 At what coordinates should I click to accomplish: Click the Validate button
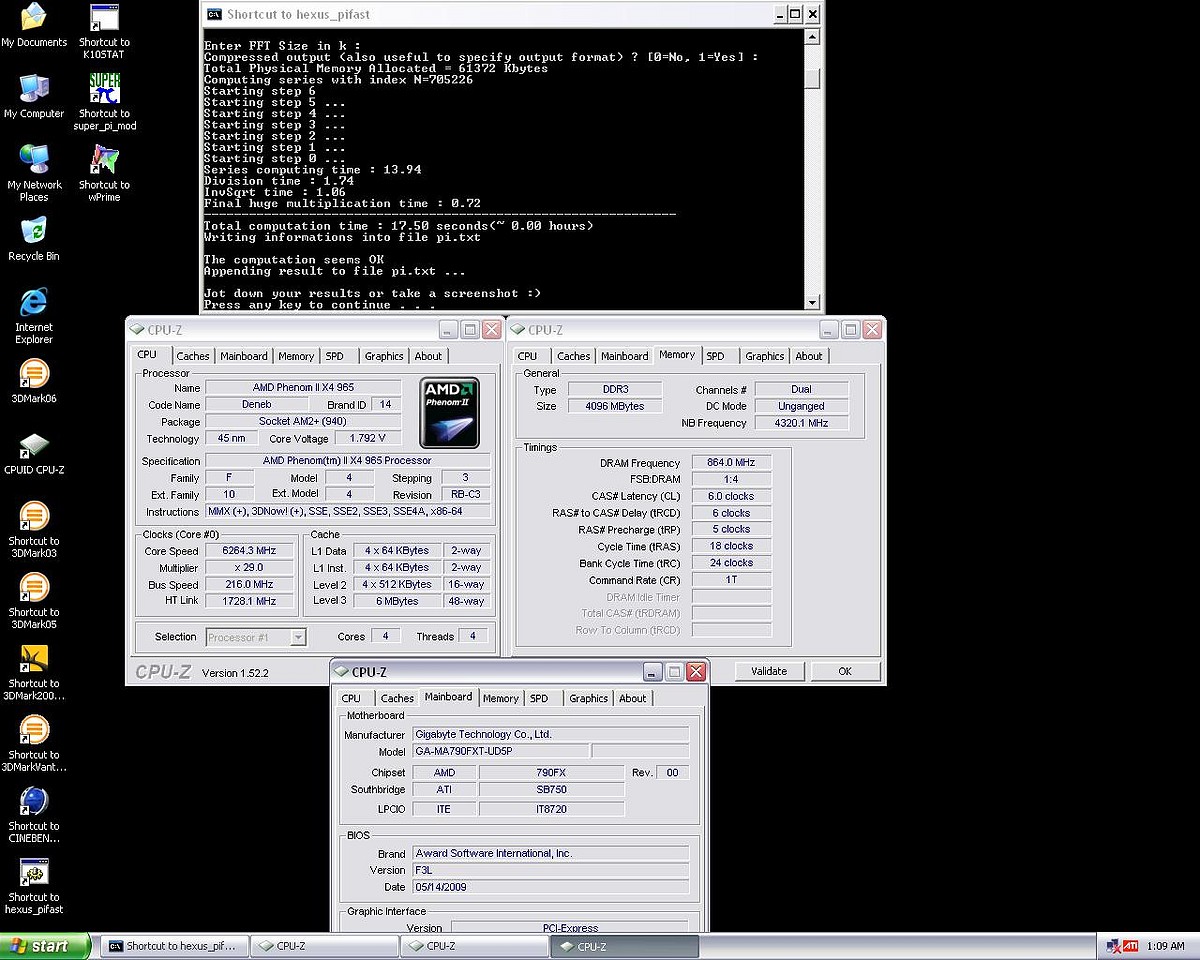pyautogui.click(x=769, y=671)
